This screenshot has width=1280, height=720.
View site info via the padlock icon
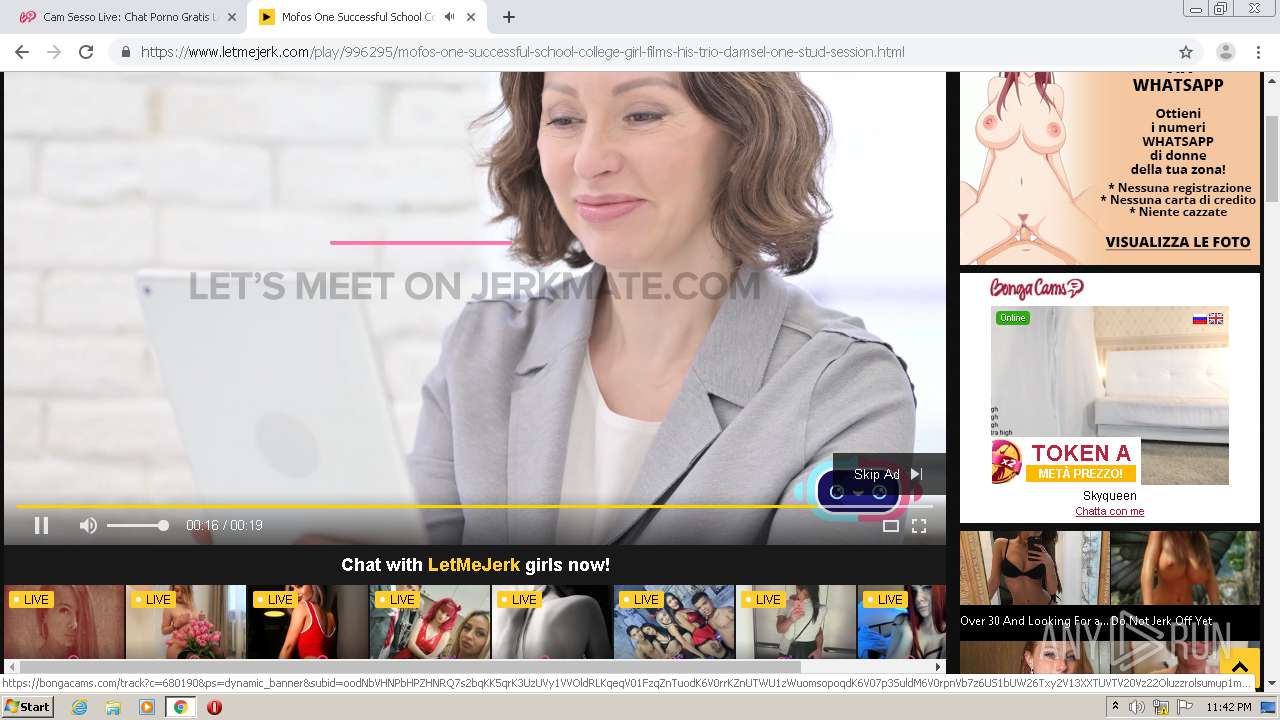point(126,52)
